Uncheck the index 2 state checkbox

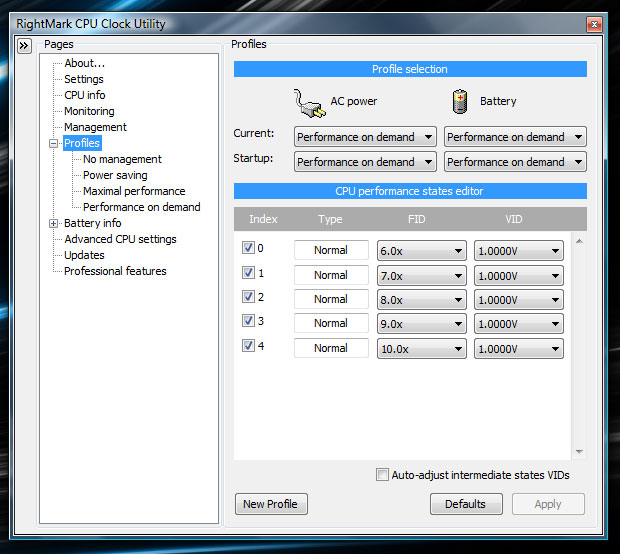(x=248, y=297)
